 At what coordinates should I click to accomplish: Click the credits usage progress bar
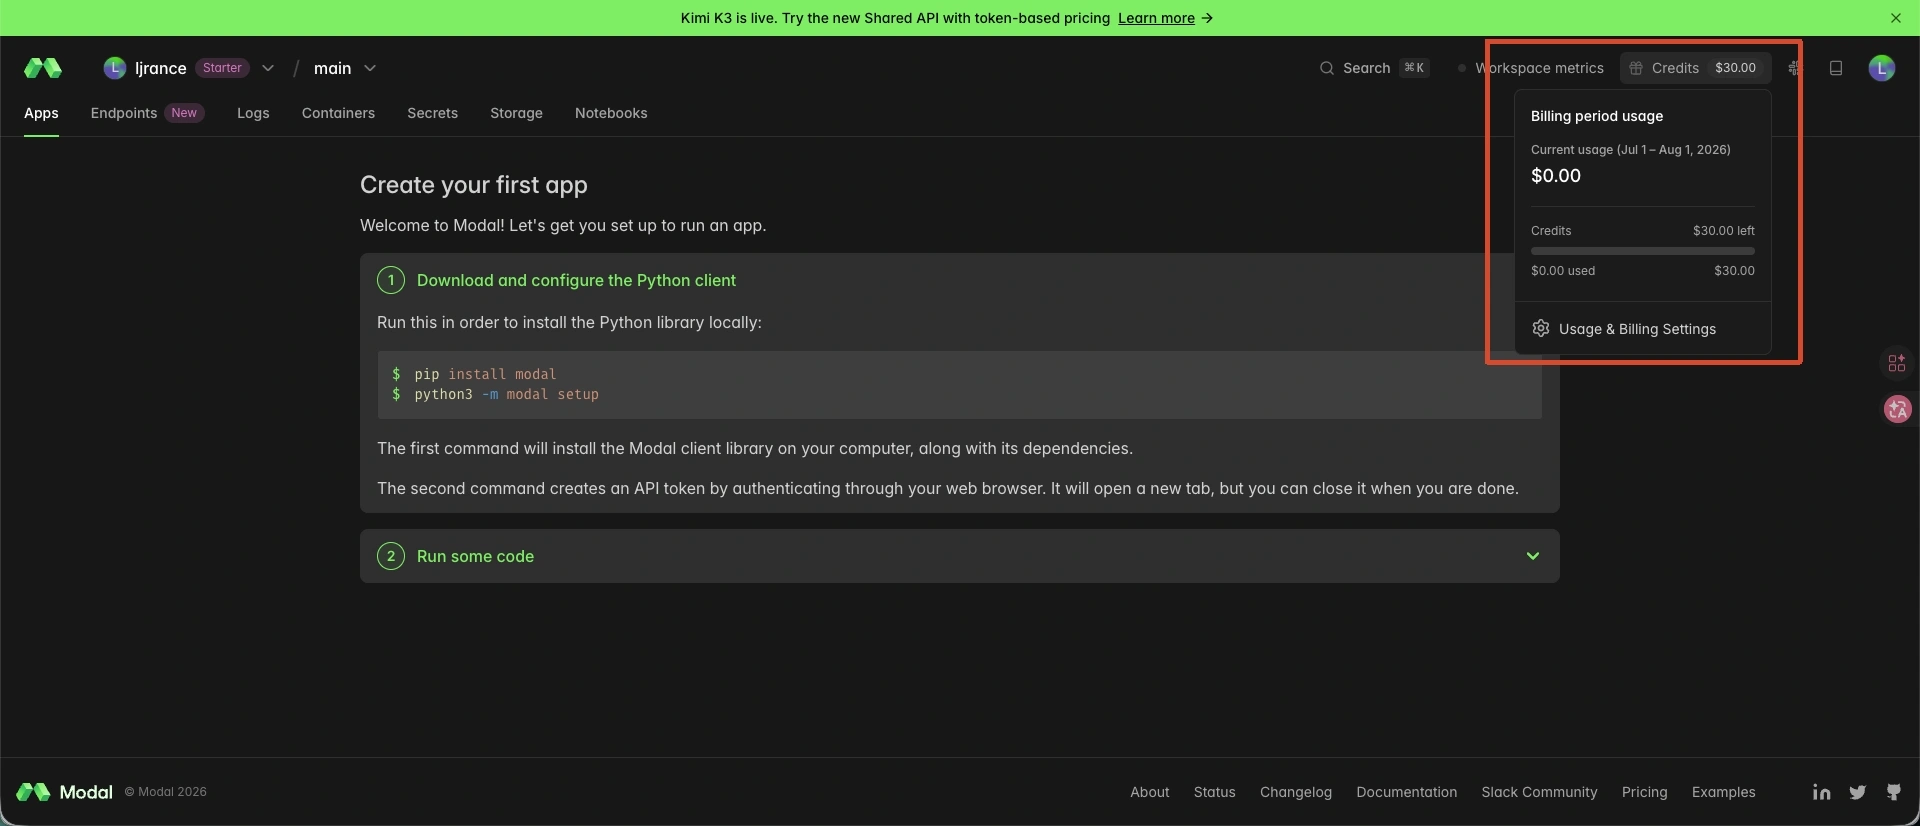pos(1642,251)
